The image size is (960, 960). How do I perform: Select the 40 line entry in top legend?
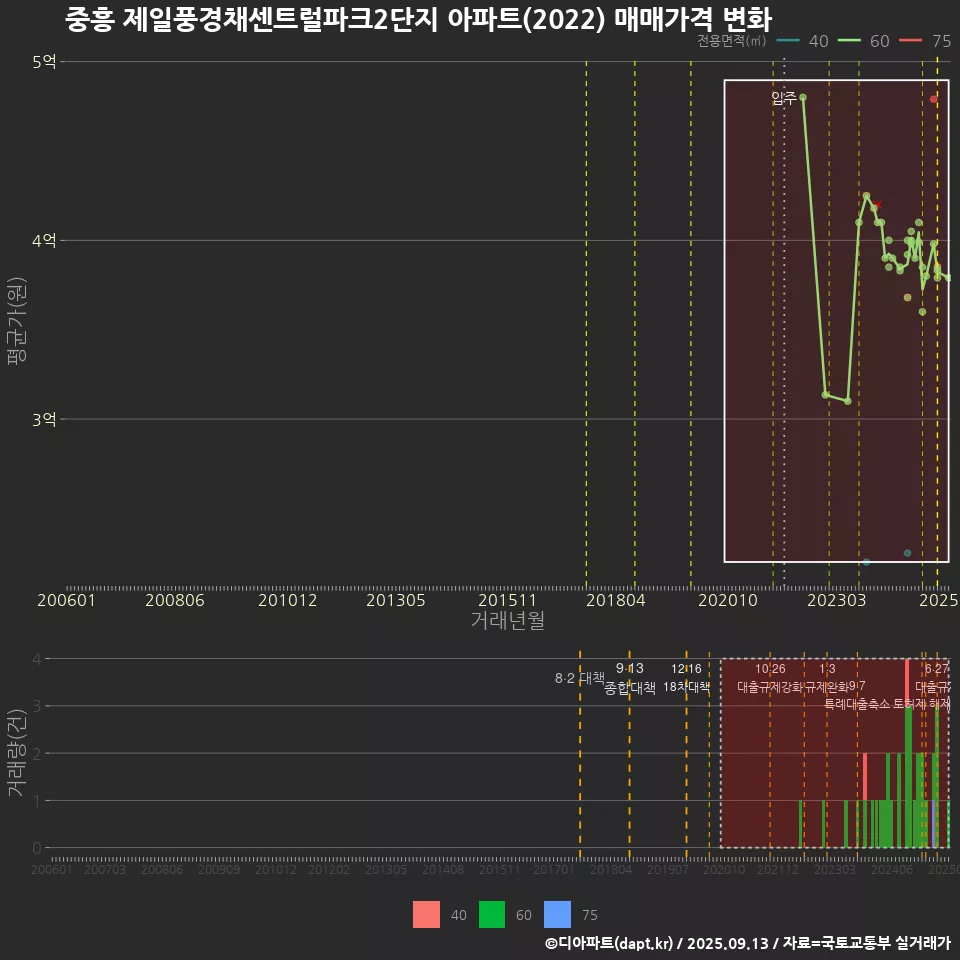pyautogui.click(x=802, y=41)
